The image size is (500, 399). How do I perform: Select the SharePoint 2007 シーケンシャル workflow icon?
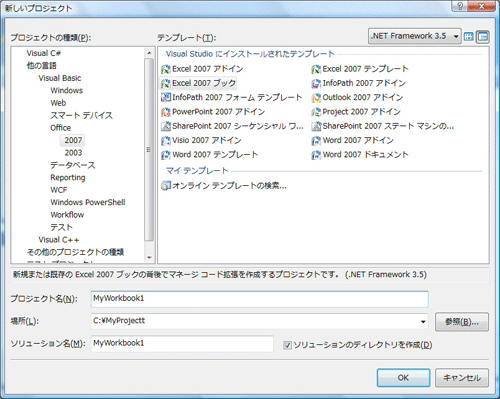point(166,126)
